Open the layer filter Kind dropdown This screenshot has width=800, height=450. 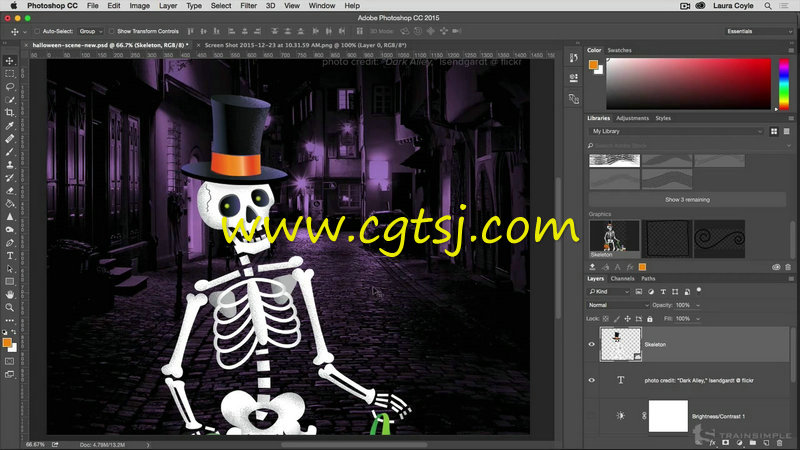609,291
